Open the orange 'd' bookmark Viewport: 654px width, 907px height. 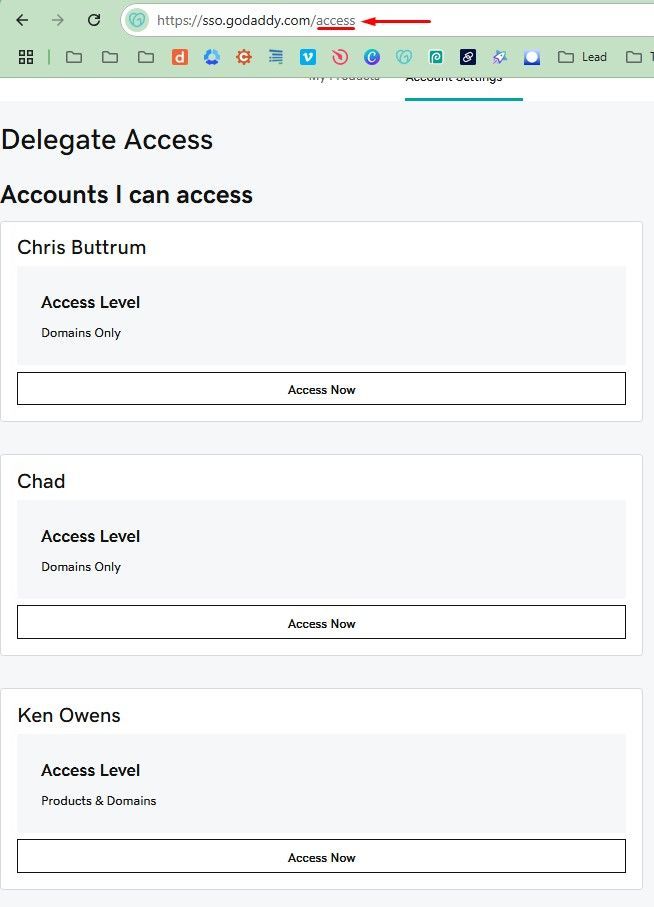pos(180,57)
